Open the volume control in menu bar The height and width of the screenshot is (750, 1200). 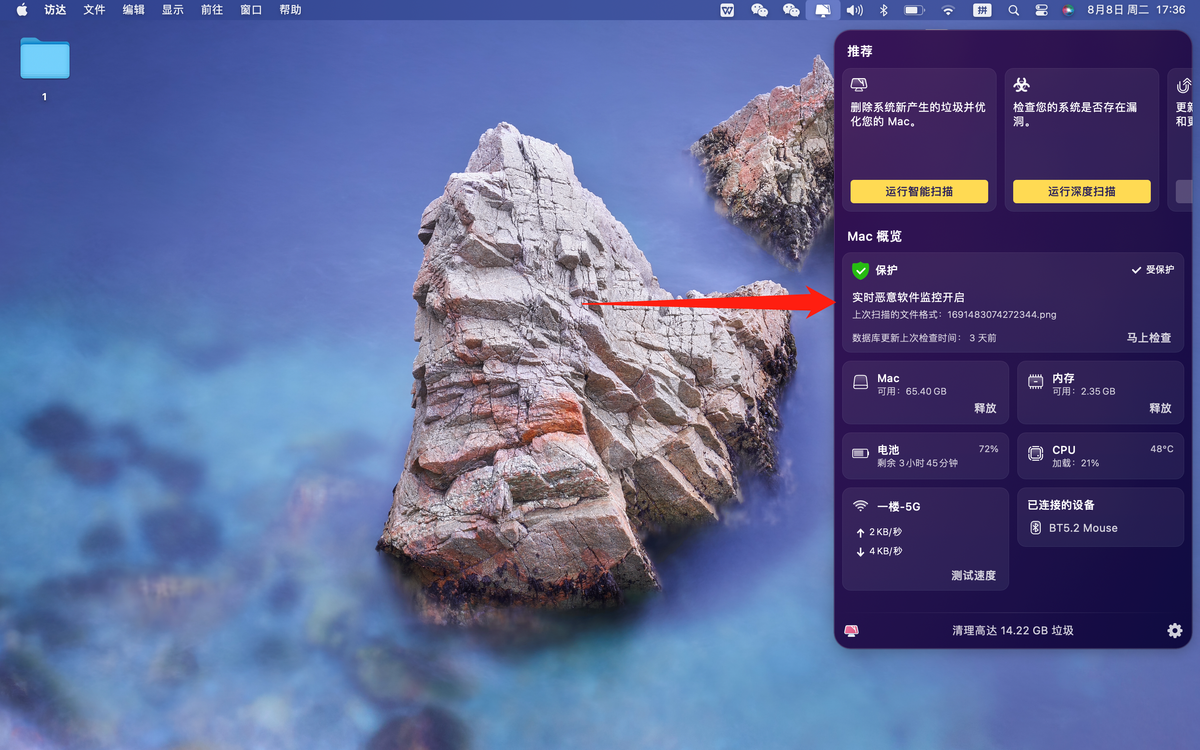click(854, 10)
